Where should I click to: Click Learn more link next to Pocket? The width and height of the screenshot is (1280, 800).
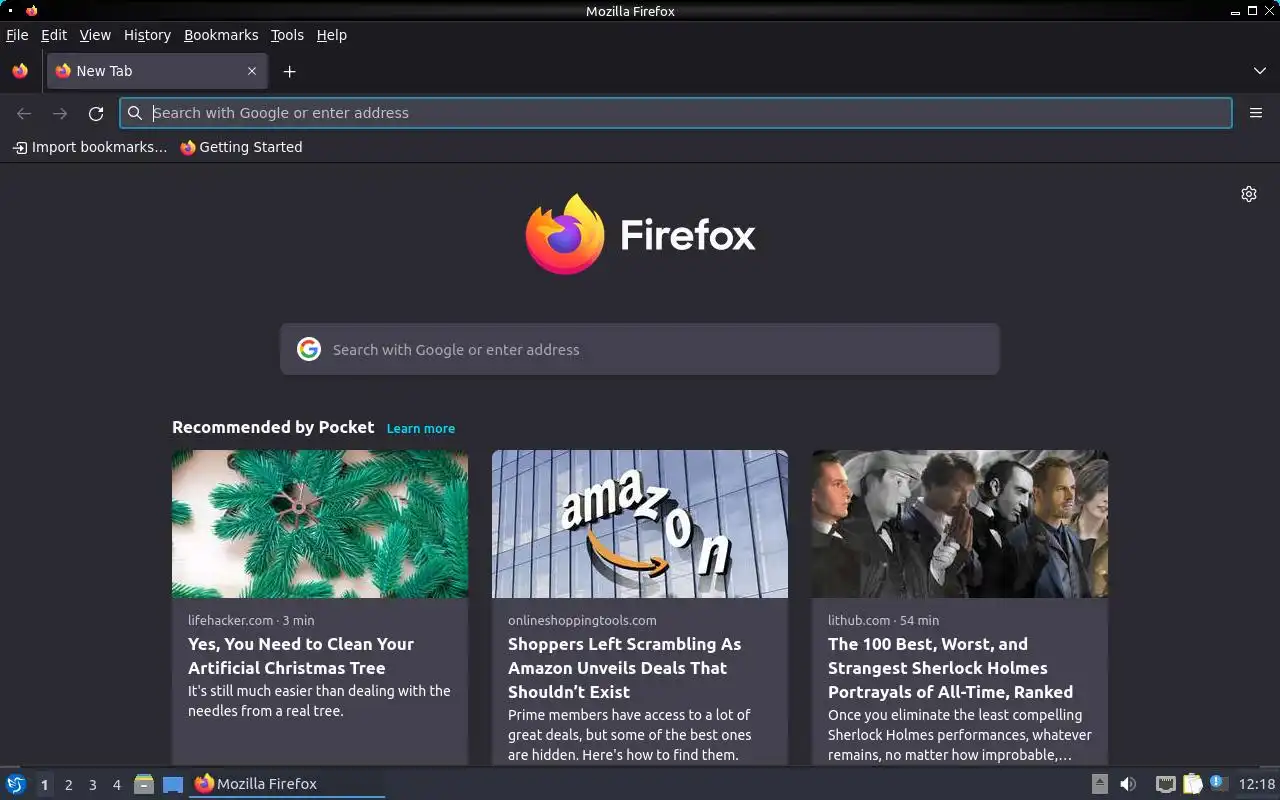[x=421, y=428]
